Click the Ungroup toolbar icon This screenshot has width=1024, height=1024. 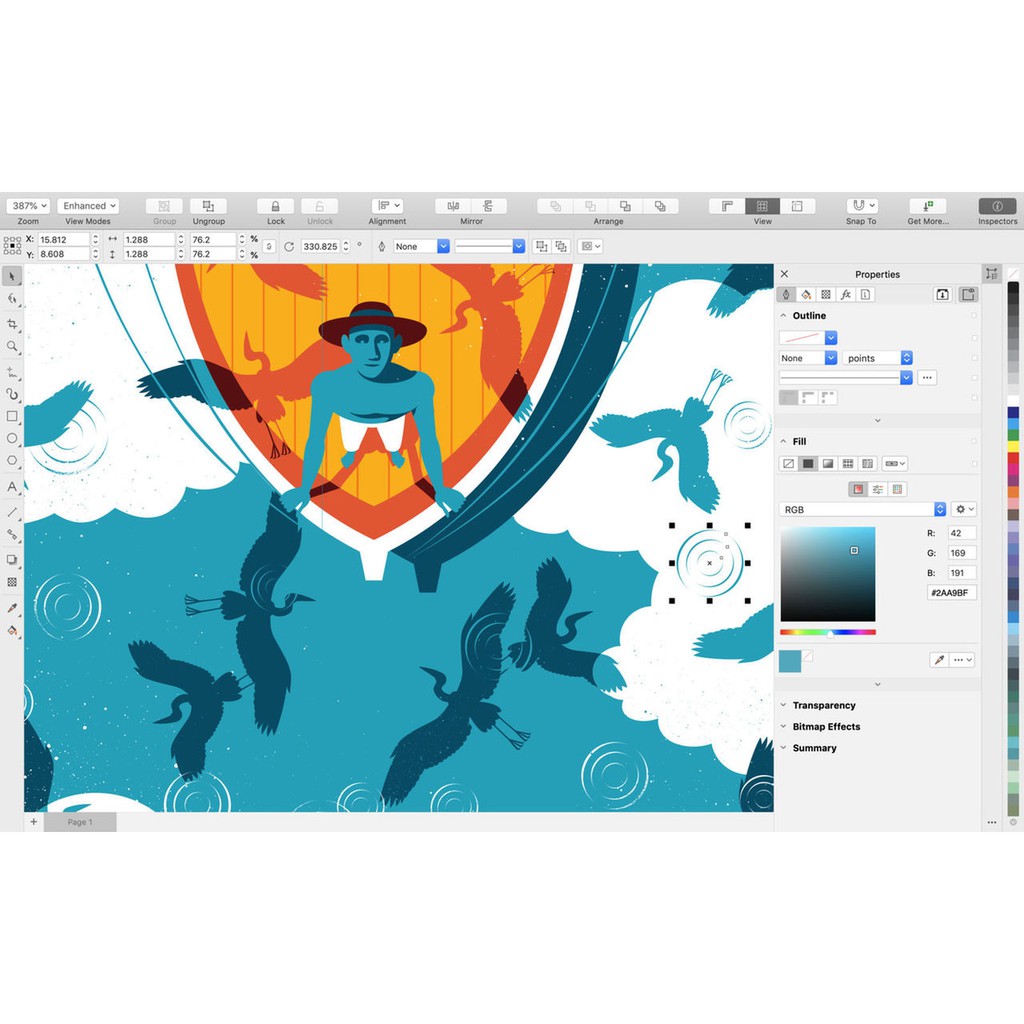tap(208, 206)
